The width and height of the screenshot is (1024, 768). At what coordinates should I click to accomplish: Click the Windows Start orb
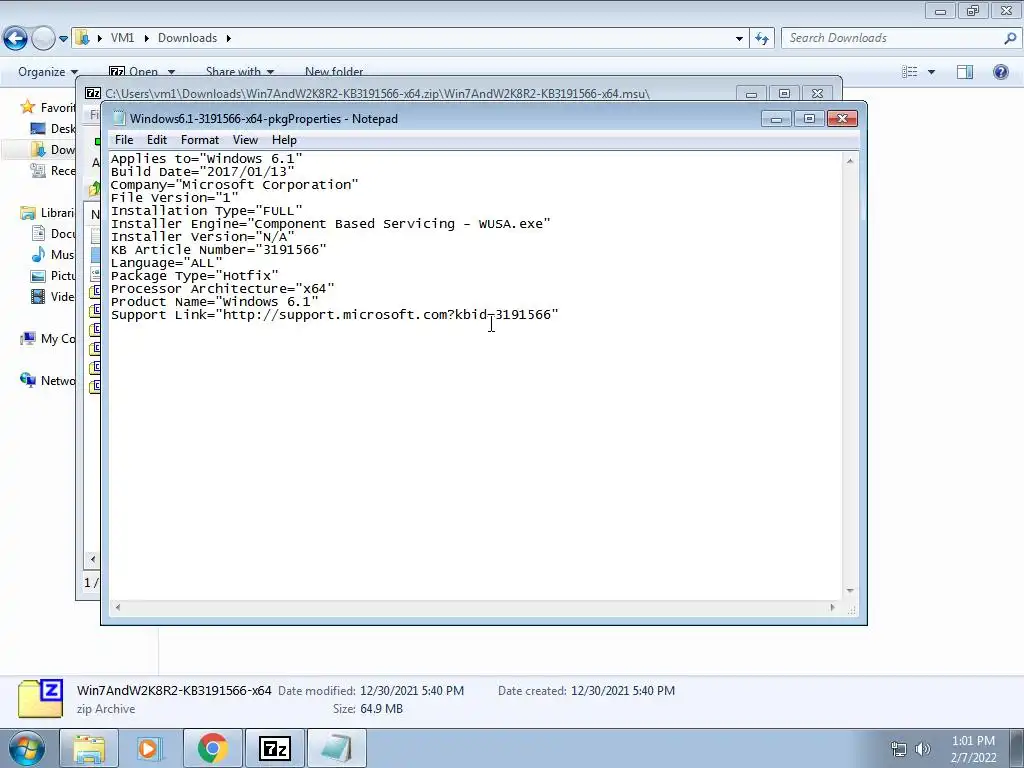27,748
